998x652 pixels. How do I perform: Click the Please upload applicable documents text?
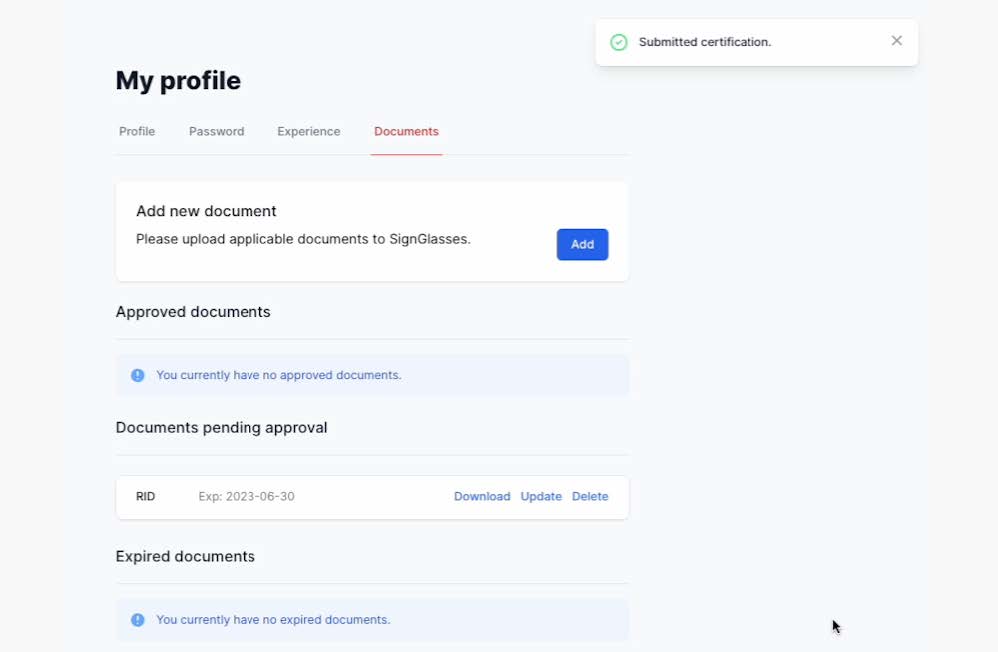pos(303,239)
